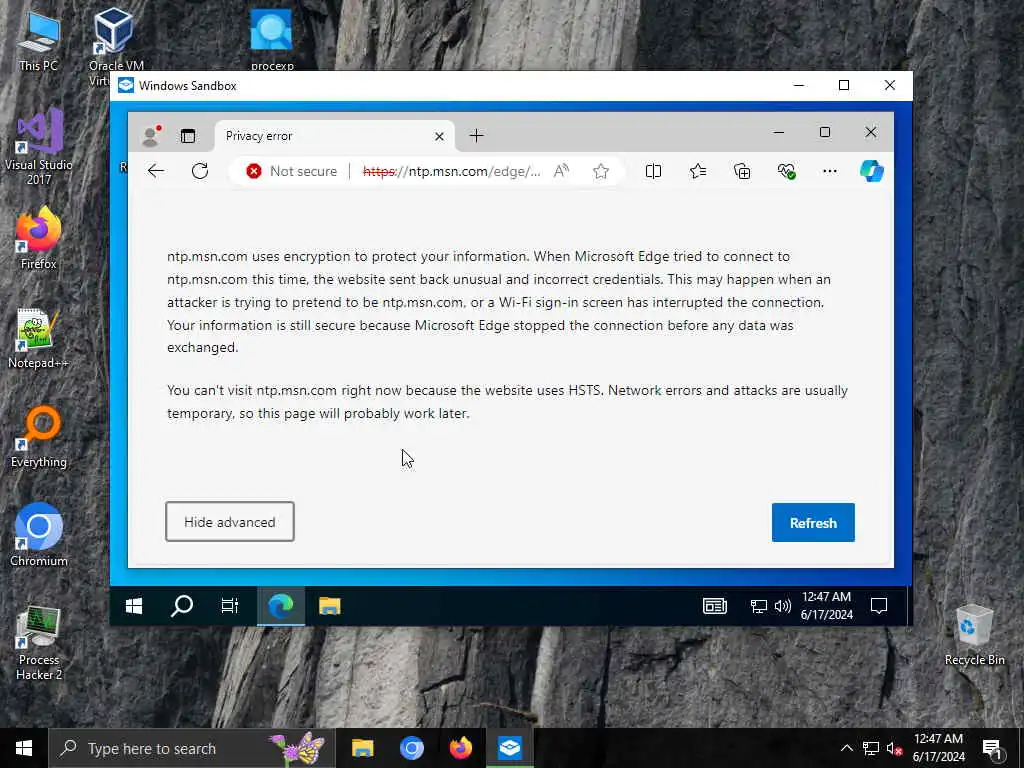This screenshot has height=768, width=1024.
Task: Open Edge Settings and more menu
Action: coord(829,171)
